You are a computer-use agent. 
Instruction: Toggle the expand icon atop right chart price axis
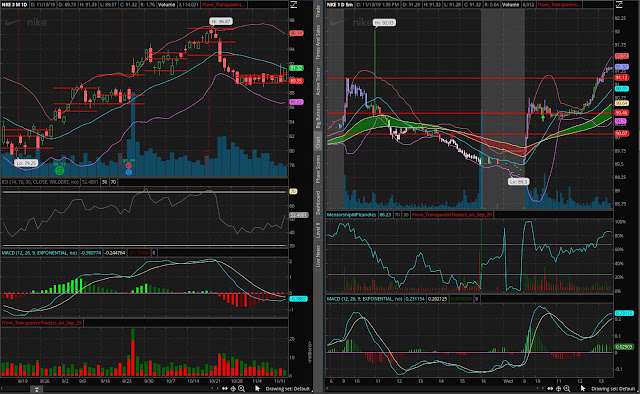pyautogui.click(x=619, y=4)
